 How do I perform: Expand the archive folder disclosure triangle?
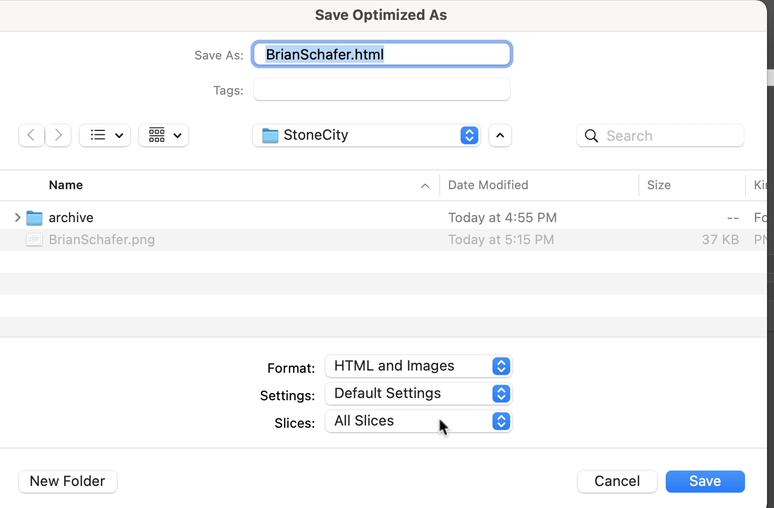coord(17,217)
